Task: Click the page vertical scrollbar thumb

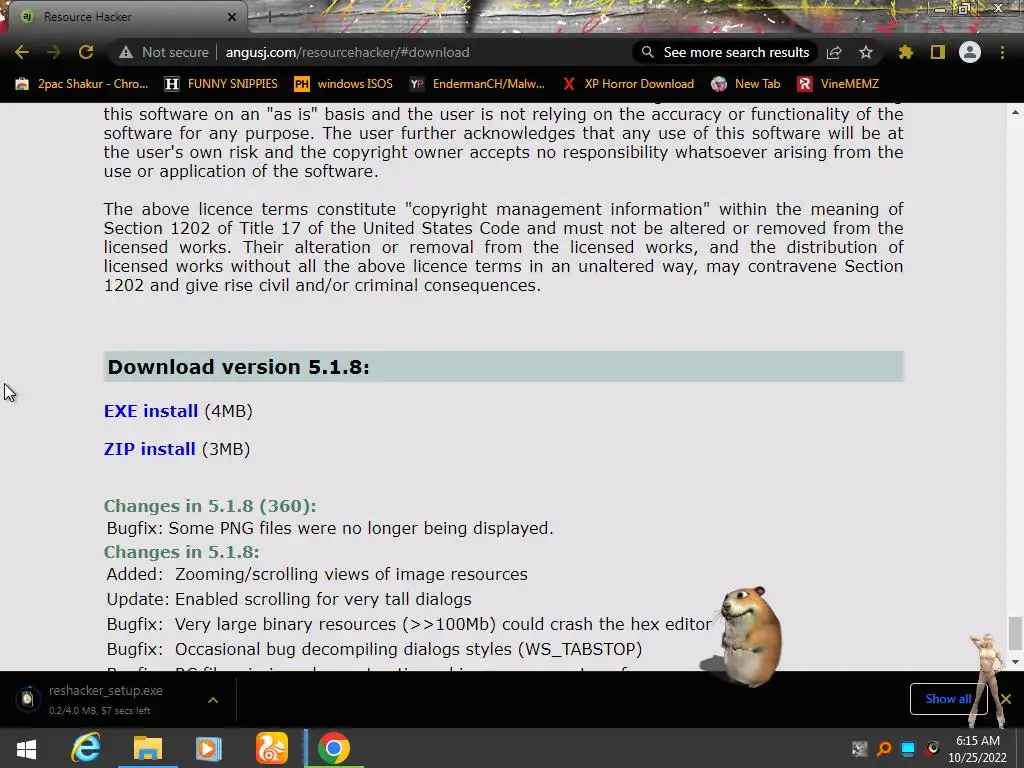Action: 1015,633
